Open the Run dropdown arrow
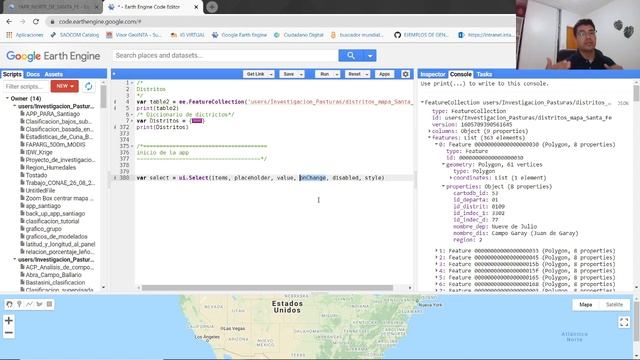Screen dimensions: 640x360 click(337, 74)
